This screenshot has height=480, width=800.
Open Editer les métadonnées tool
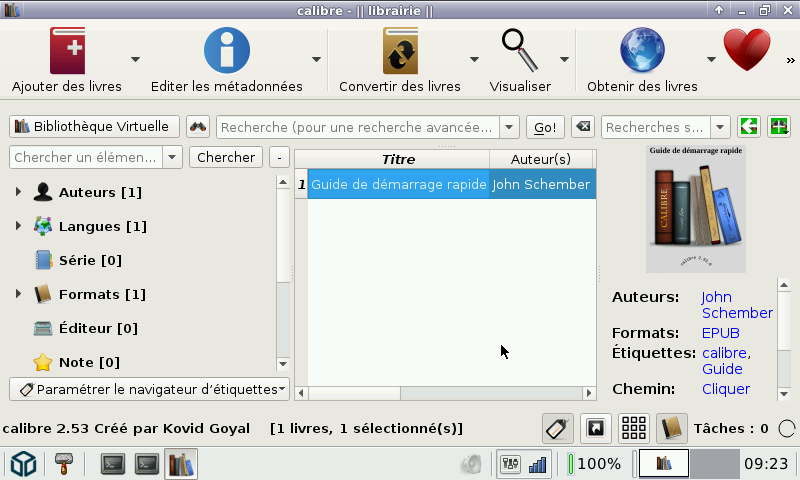(x=226, y=51)
